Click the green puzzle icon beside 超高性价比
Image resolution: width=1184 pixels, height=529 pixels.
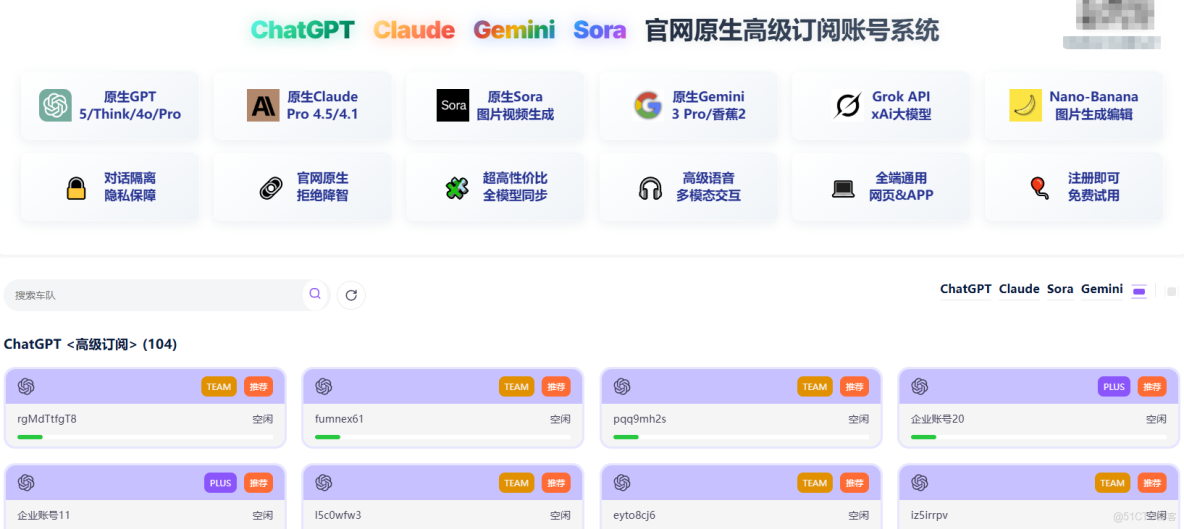(457, 188)
